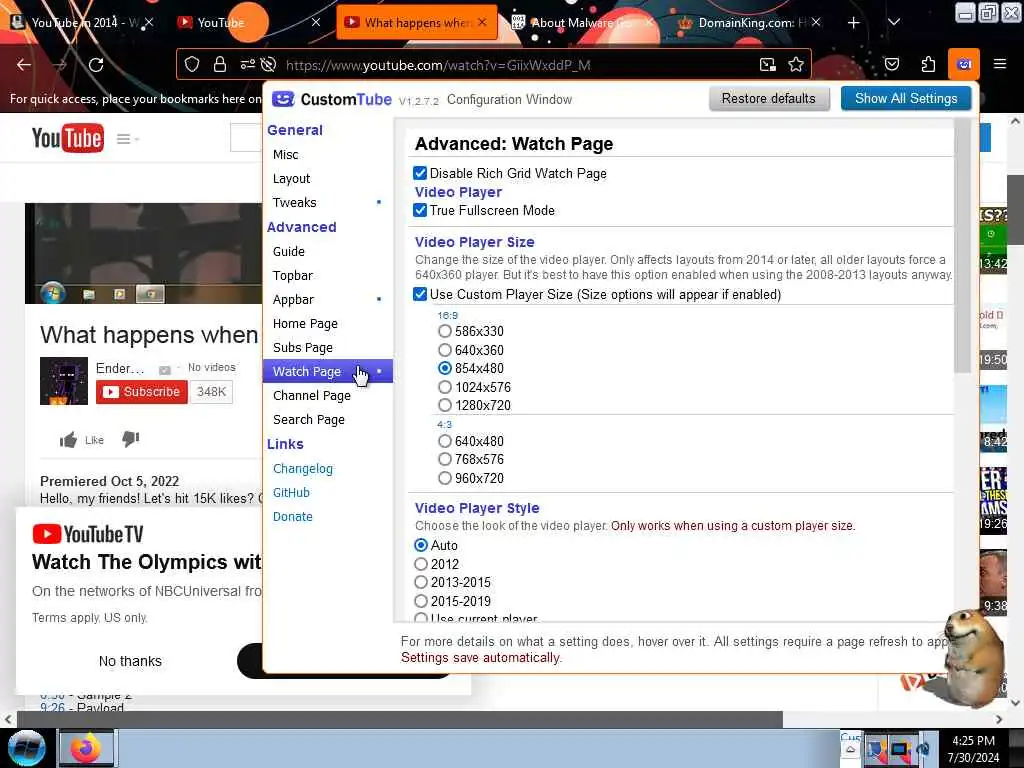Open the Channel Page settings section
Viewport: 1024px width, 768px height.
pos(312,396)
